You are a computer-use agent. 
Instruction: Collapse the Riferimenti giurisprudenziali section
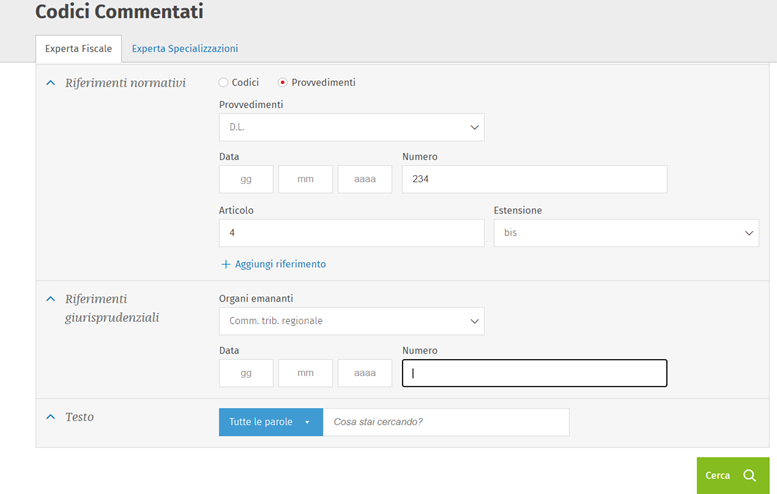coord(51,299)
